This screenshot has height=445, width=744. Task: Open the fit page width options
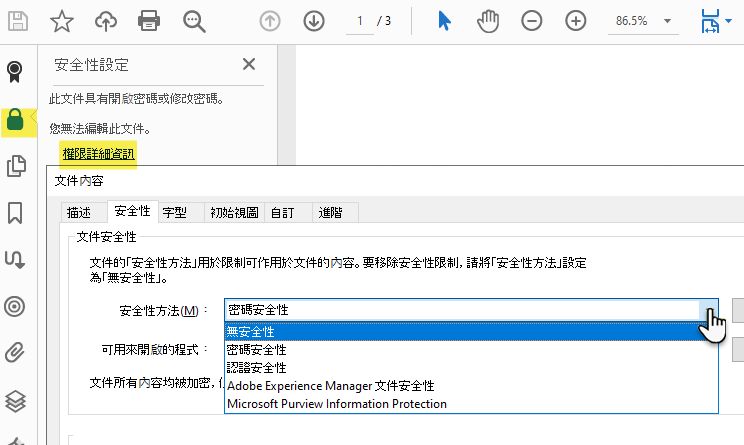[716, 21]
